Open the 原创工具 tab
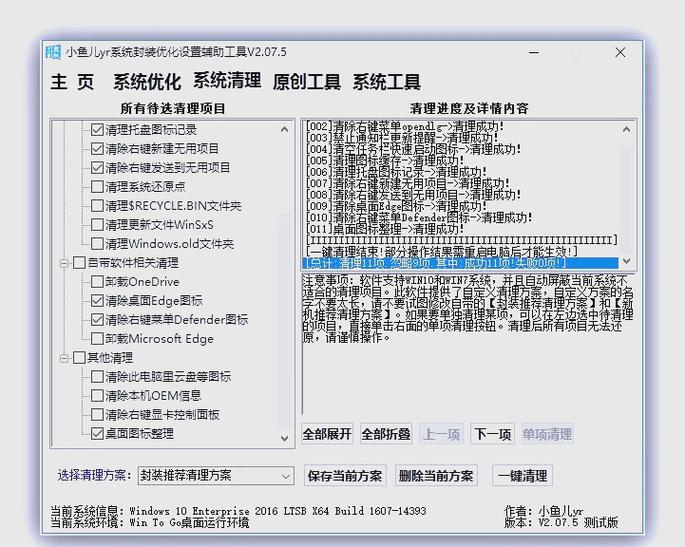685x547 pixels. [307, 82]
